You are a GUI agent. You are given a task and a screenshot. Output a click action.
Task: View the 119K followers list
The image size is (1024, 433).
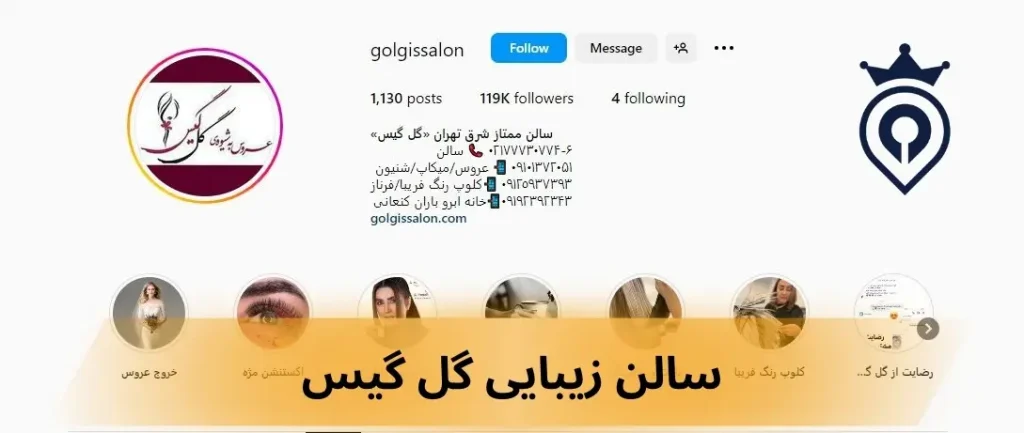[526, 99]
